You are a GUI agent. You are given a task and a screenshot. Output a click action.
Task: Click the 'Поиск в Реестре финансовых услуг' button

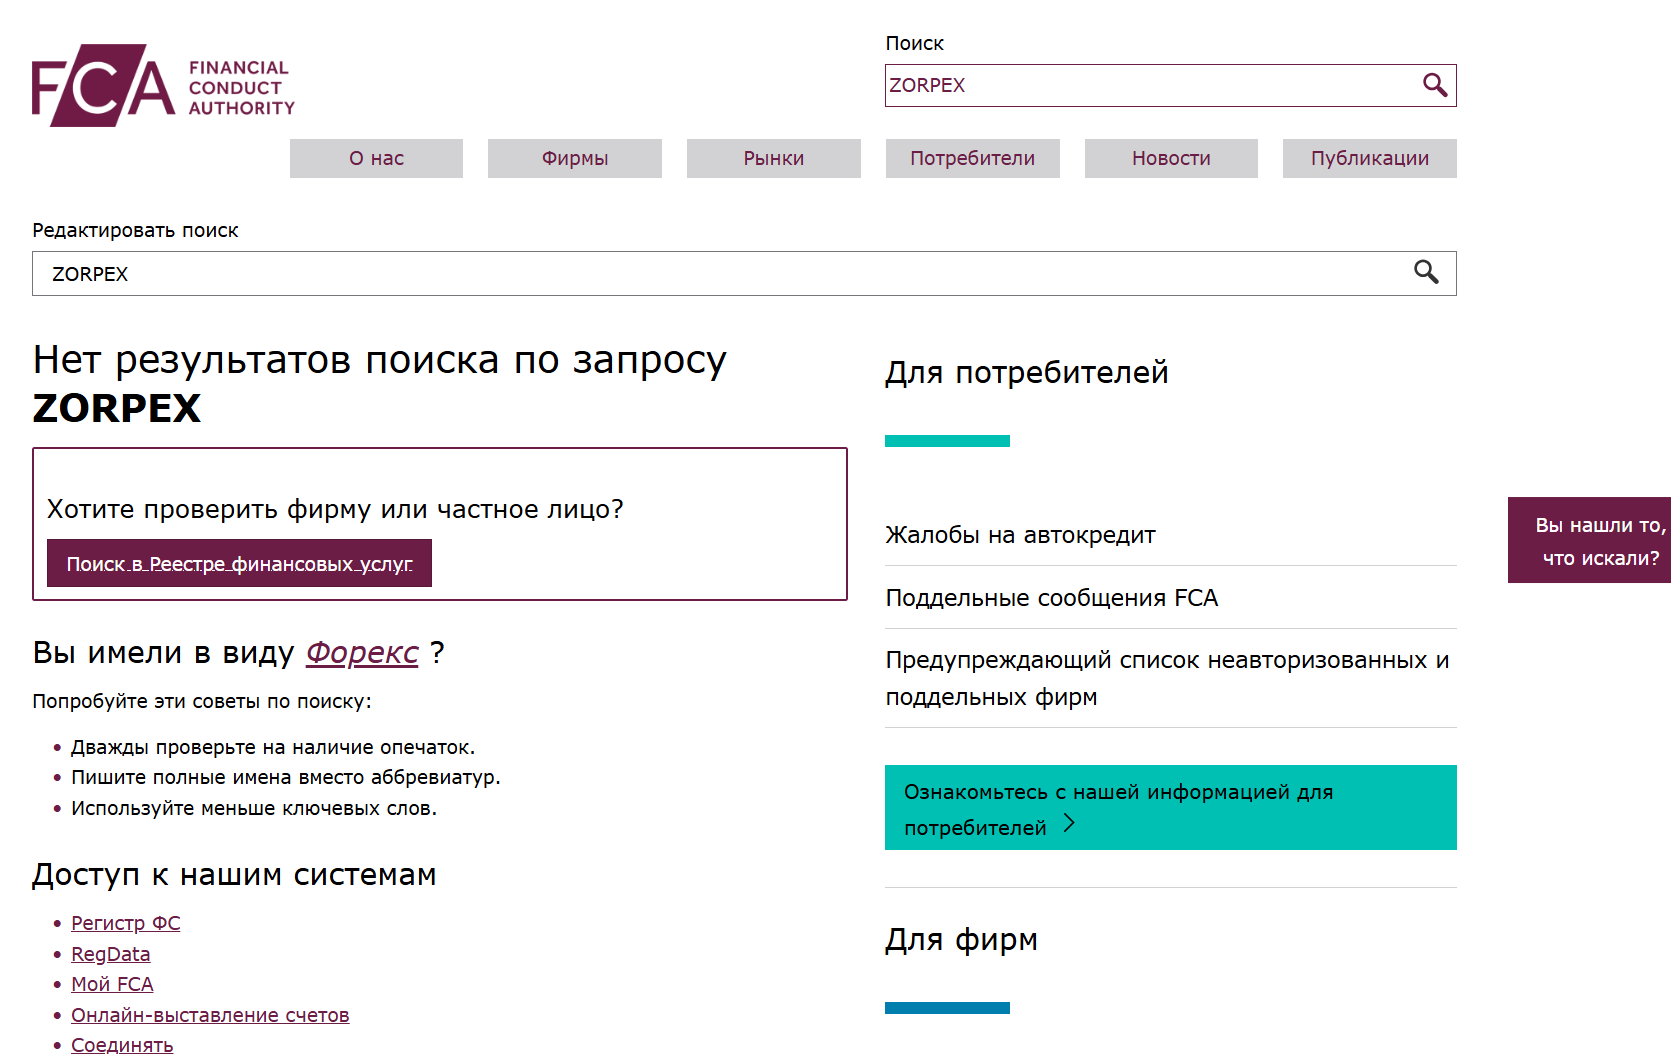pyautogui.click(x=239, y=563)
